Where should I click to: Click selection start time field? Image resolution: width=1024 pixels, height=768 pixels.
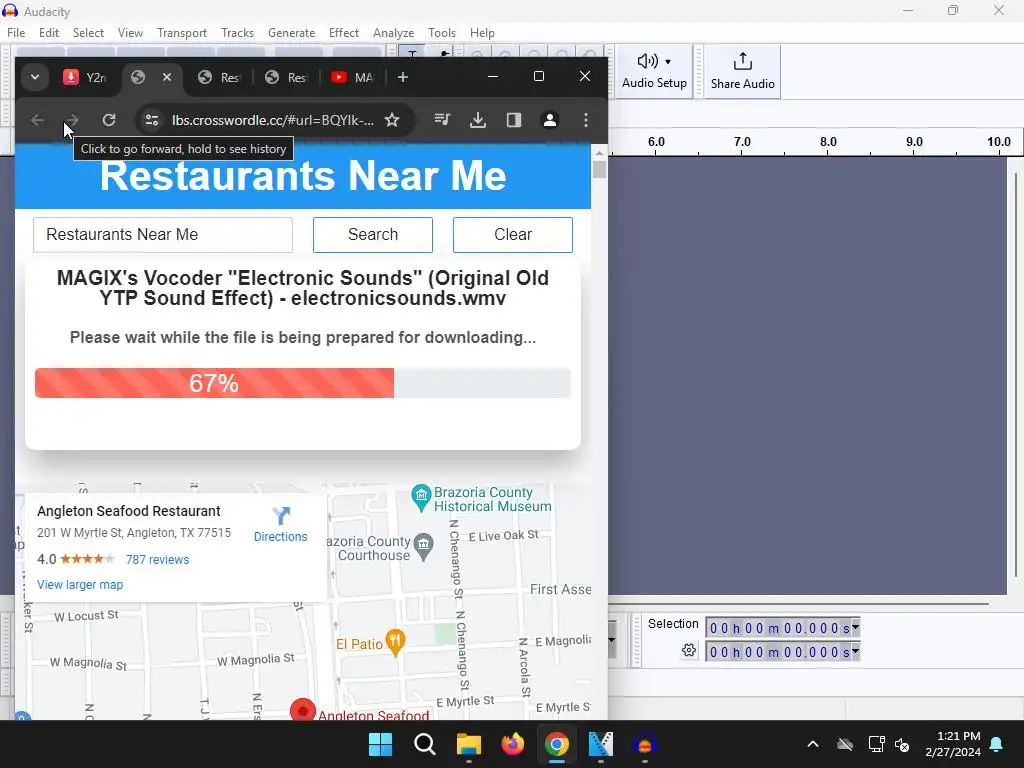point(778,628)
